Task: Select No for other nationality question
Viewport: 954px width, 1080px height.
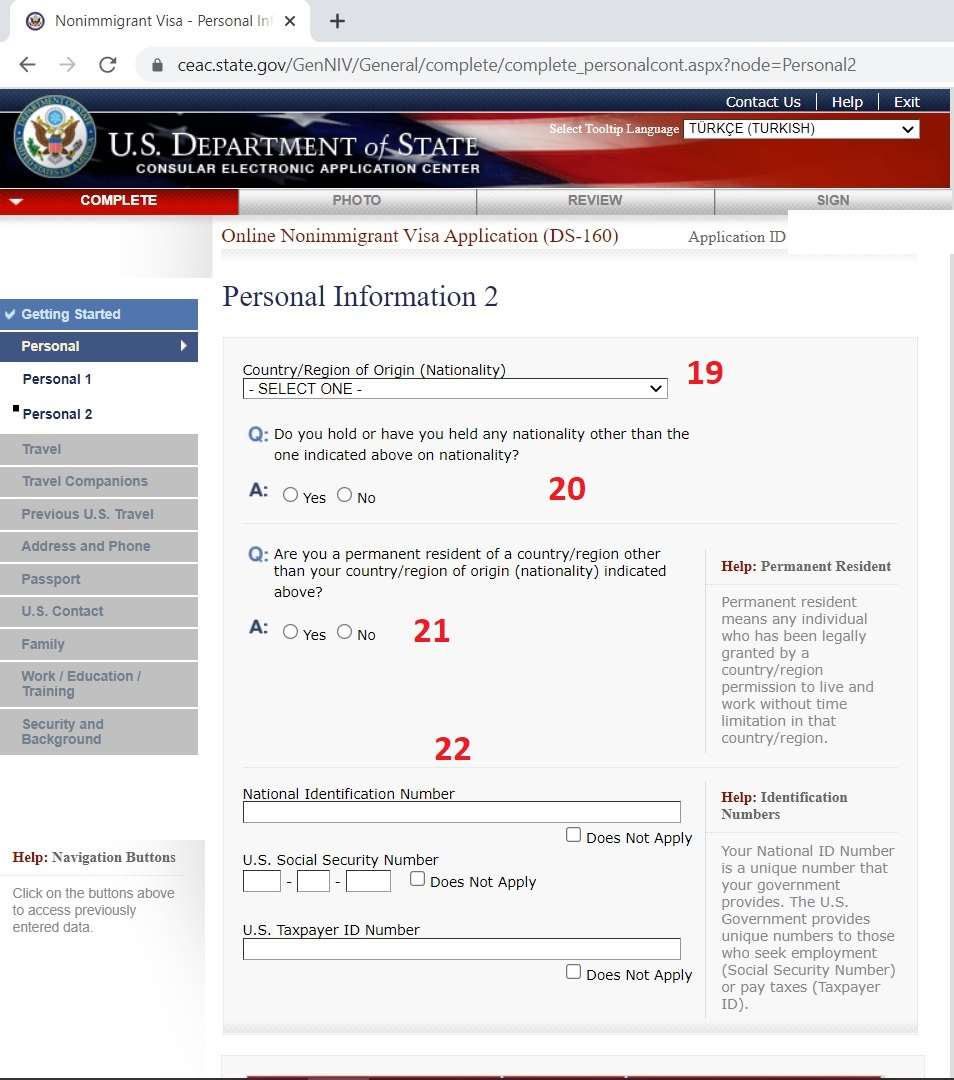Action: tap(344, 495)
